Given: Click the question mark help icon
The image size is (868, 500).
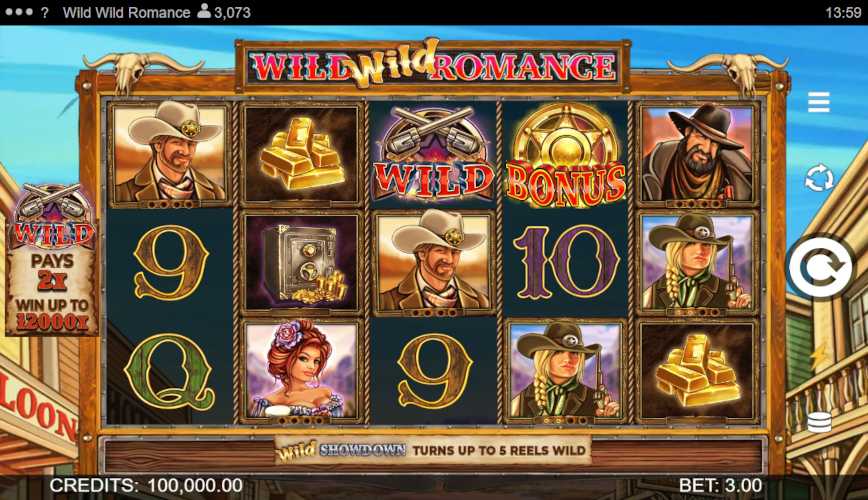Looking at the screenshot, I should tap(45, 12).
